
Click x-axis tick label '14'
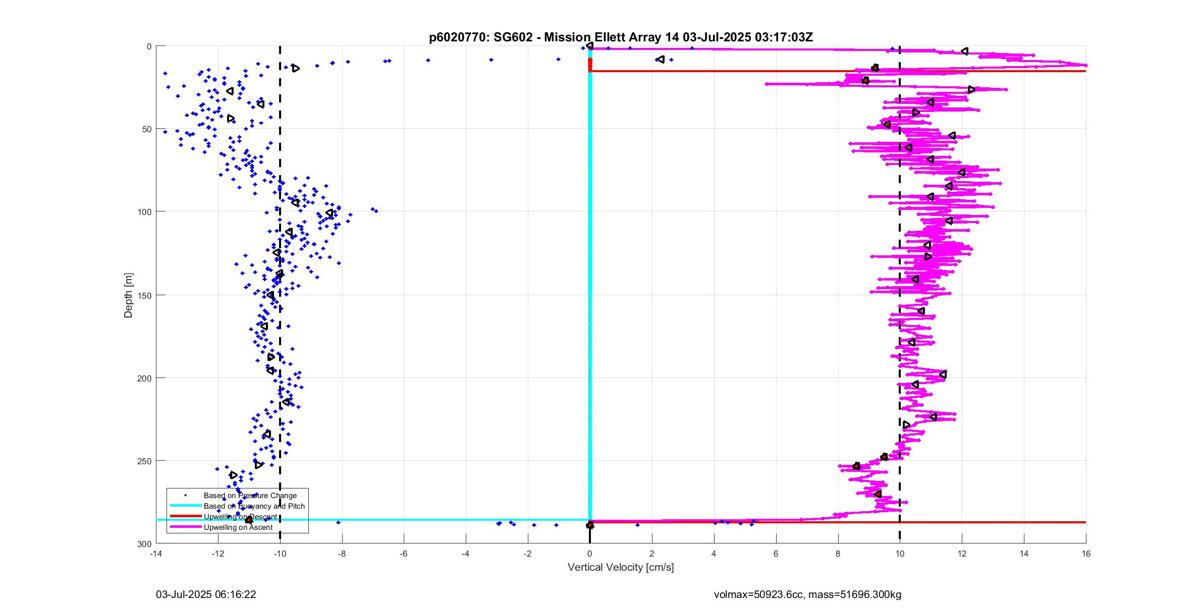[1024, 552]
